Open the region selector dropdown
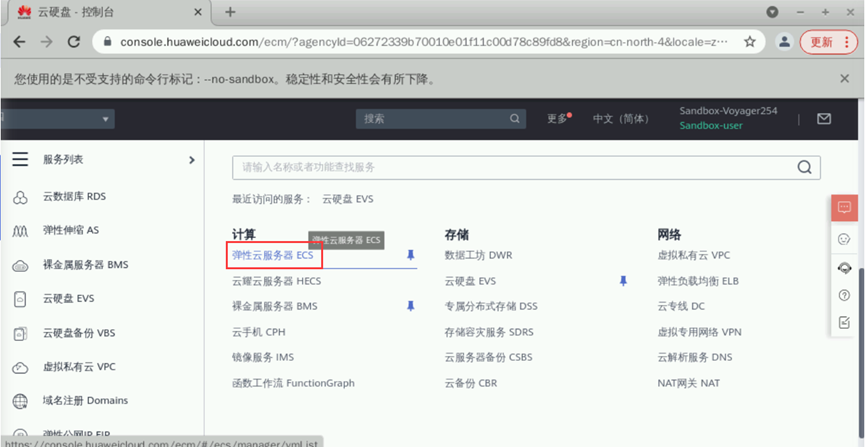 point(57,119)
